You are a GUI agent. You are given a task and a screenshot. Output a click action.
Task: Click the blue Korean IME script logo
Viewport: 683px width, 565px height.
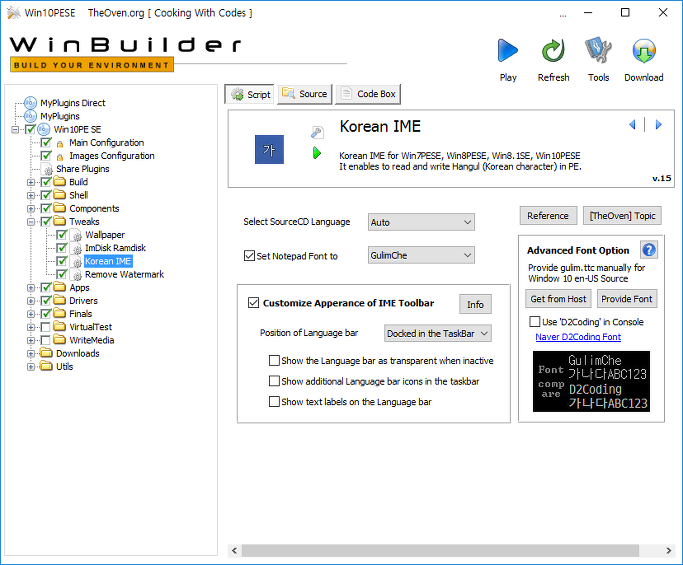pos(269,149)
